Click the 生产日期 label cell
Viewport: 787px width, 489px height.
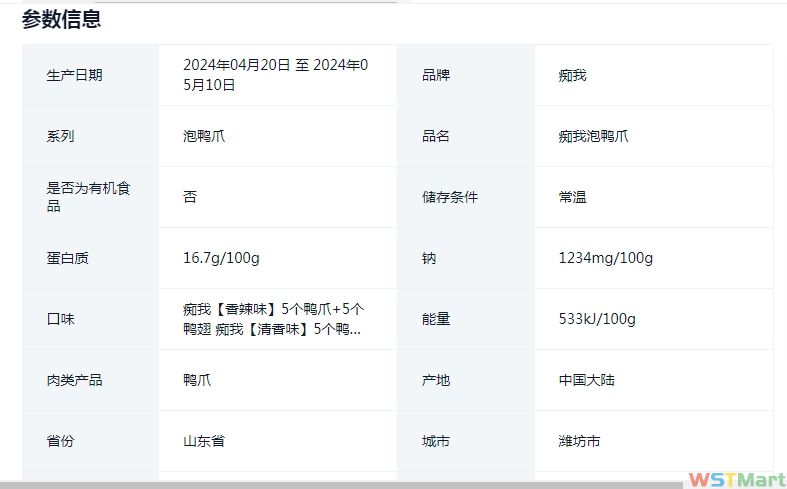pyautogui.click(x=74, y=75)
